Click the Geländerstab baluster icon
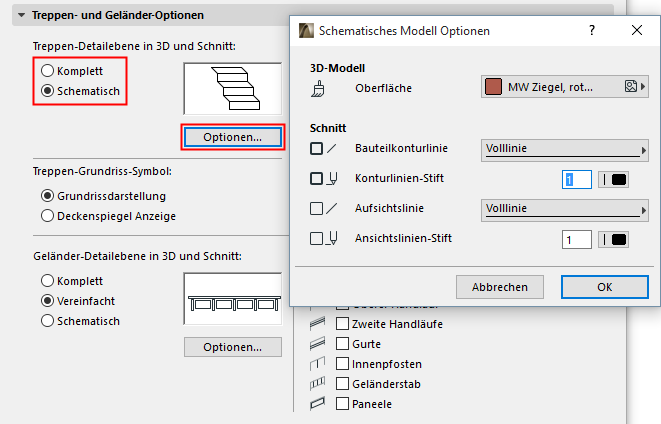Viewport: 661px width, 424px height. coord(319,384)
